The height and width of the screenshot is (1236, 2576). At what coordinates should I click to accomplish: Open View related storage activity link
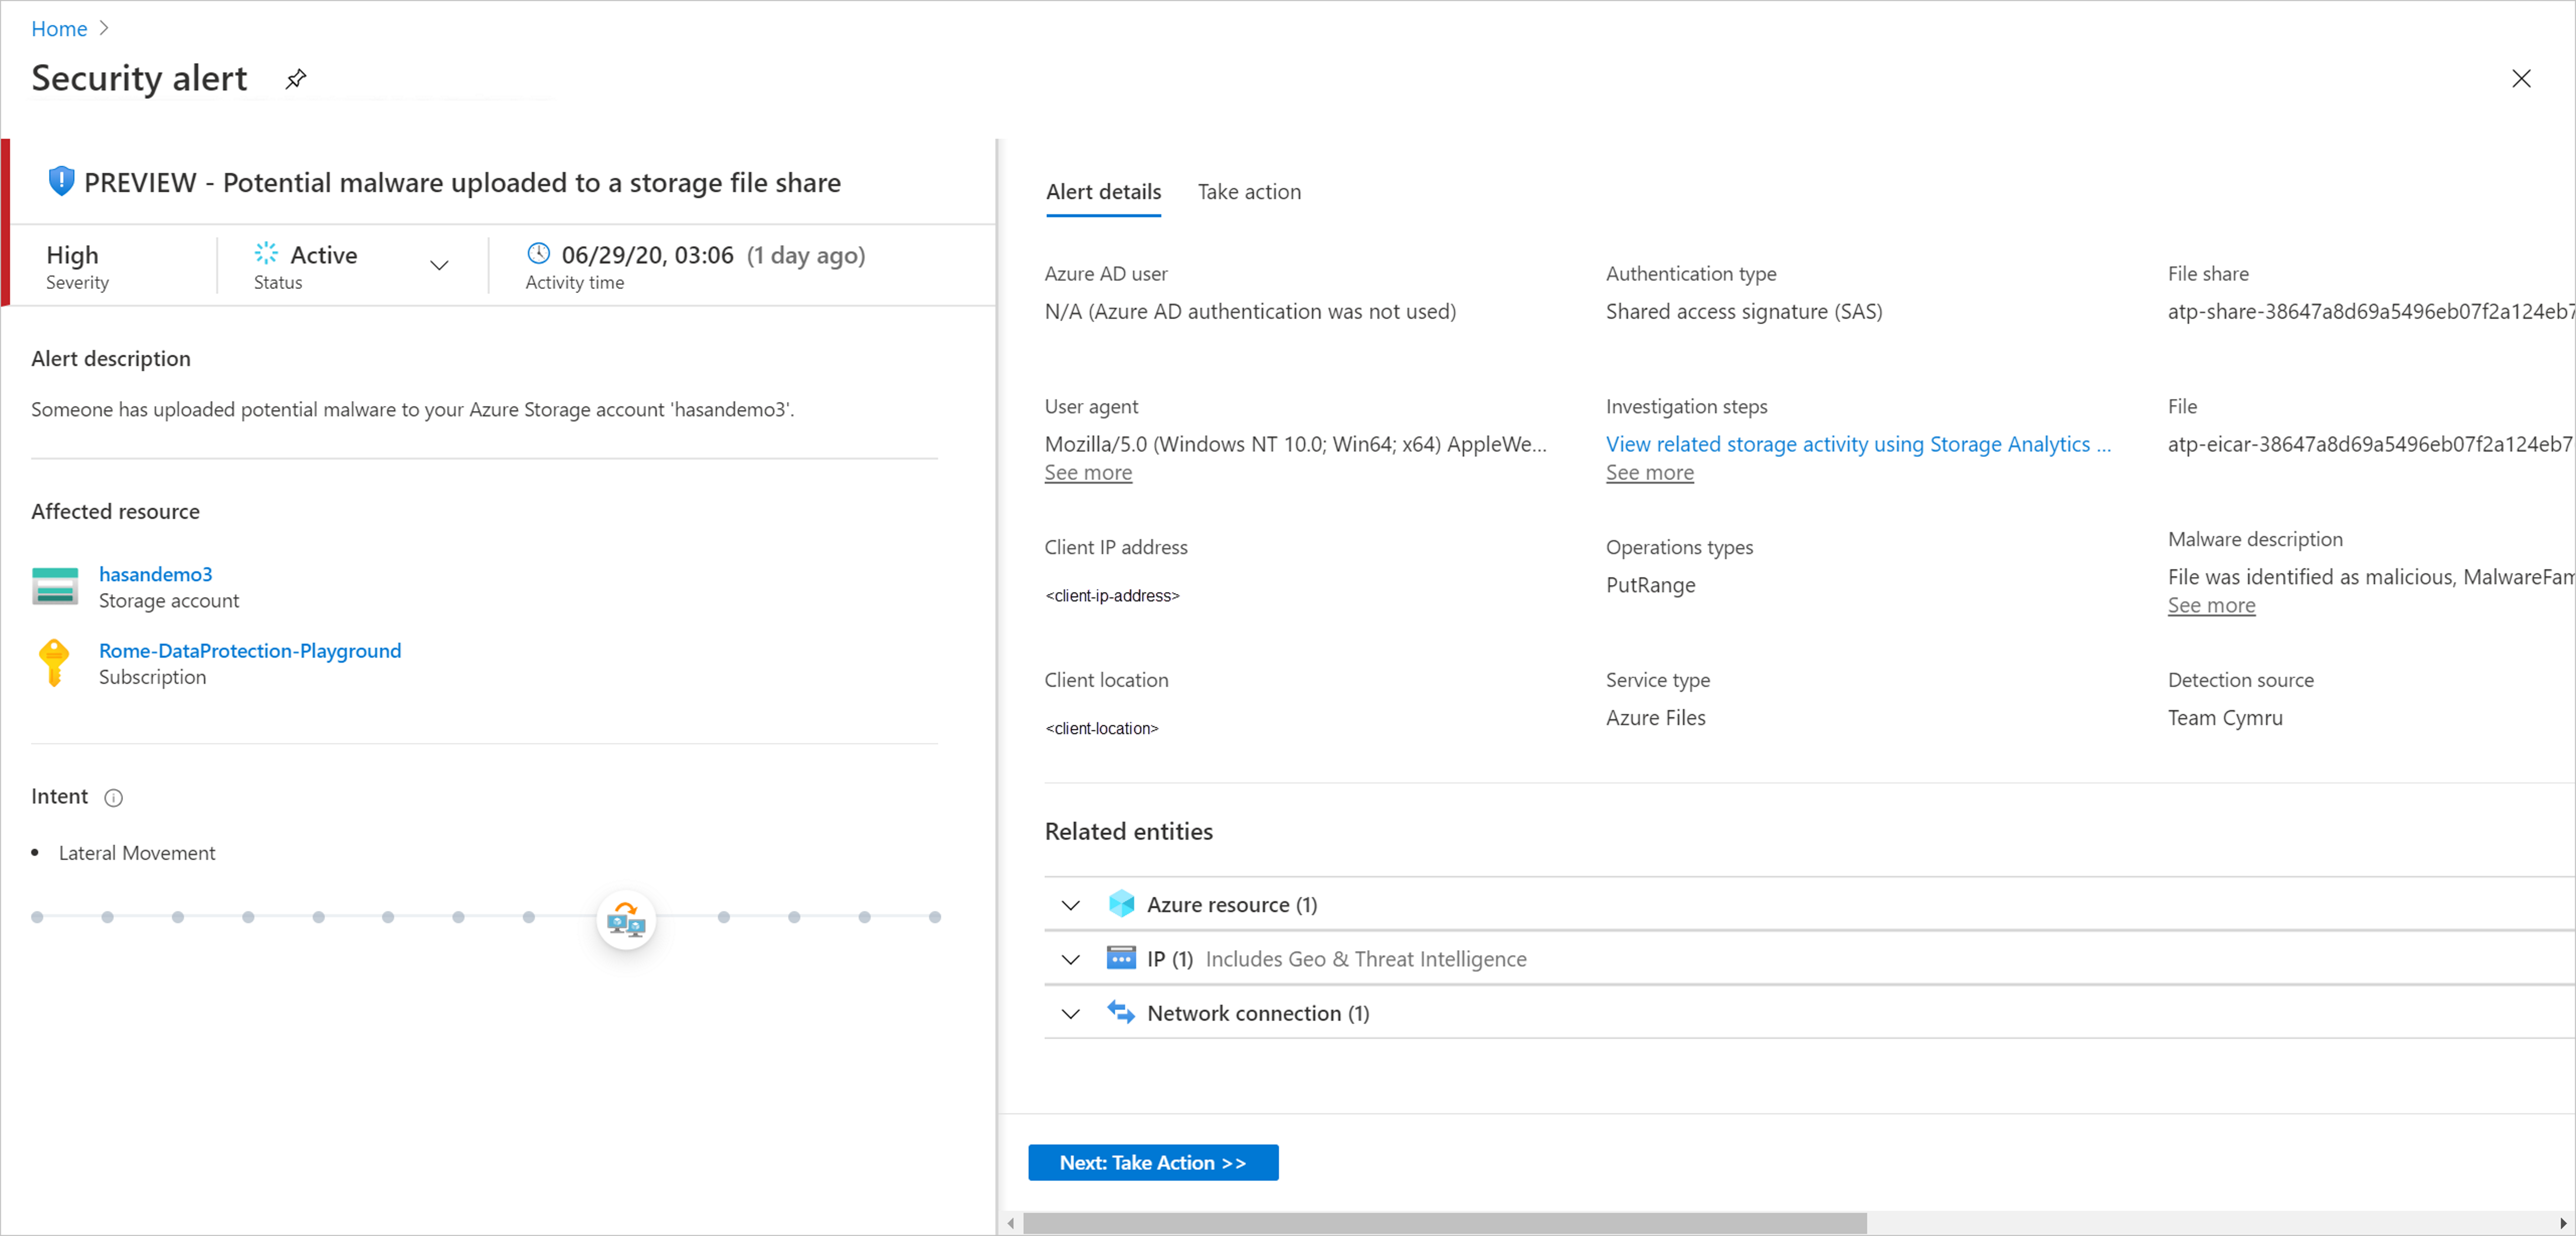1858,444
